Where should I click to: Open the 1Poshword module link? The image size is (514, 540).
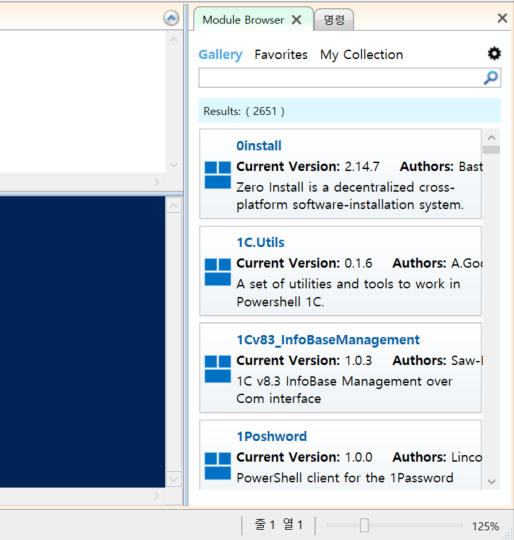tap(272, 436)
